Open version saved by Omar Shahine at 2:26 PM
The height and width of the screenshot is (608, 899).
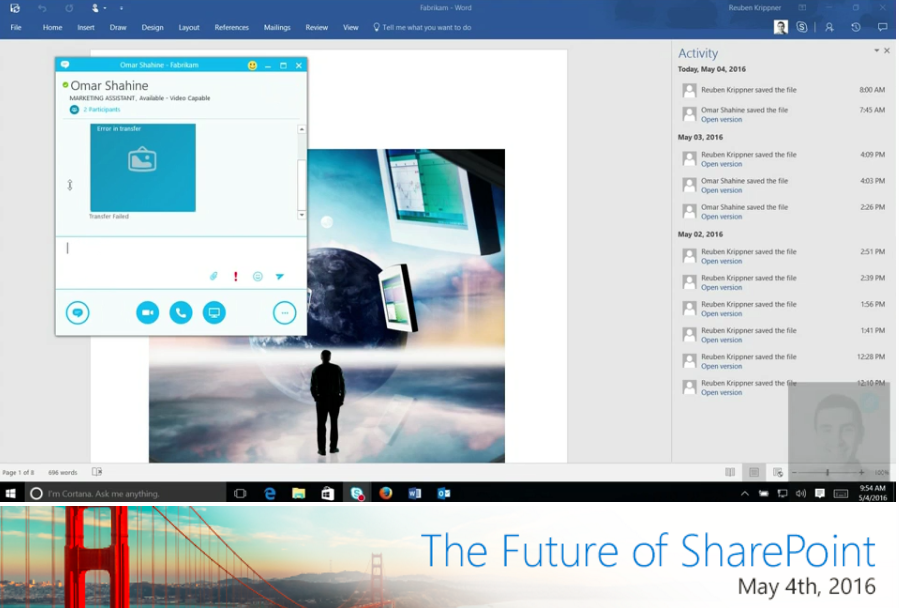[x=721, y=216]
